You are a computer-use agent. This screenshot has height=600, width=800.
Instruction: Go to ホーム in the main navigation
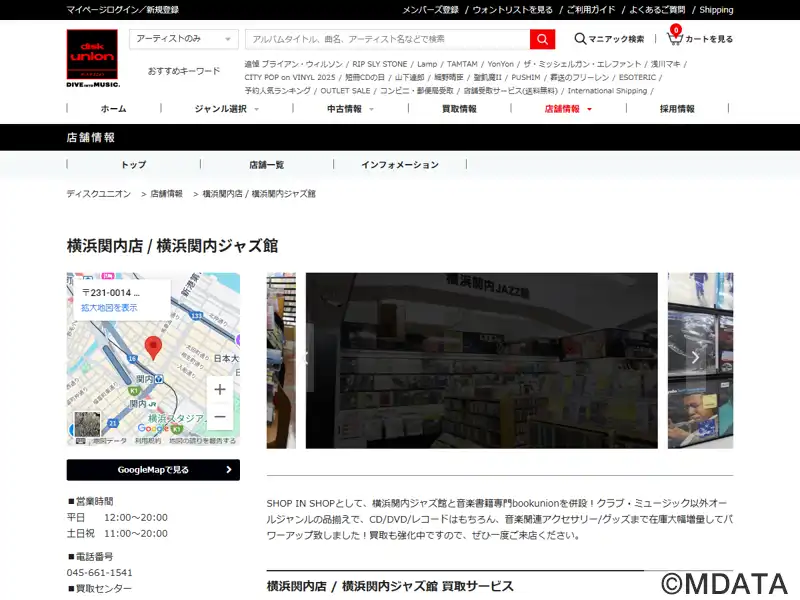113,109
